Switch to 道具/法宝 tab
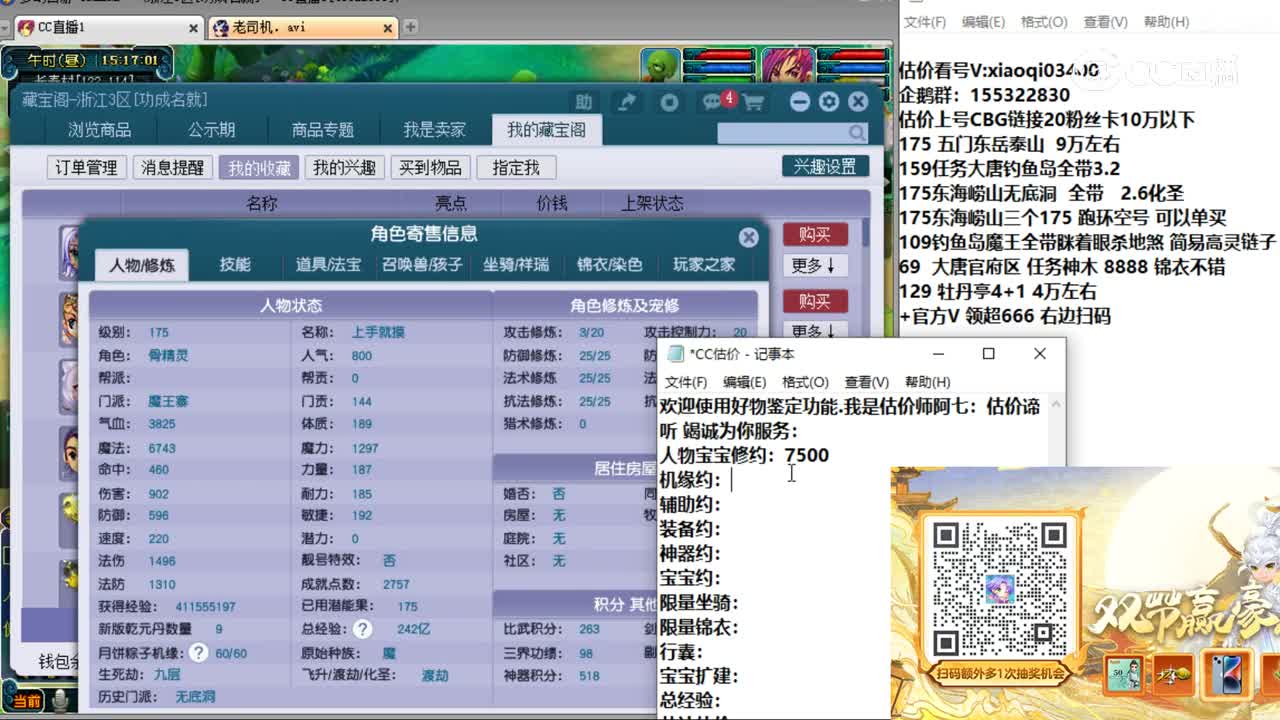This screenshot has height=720, width=1280. click(x=328, y=264)
